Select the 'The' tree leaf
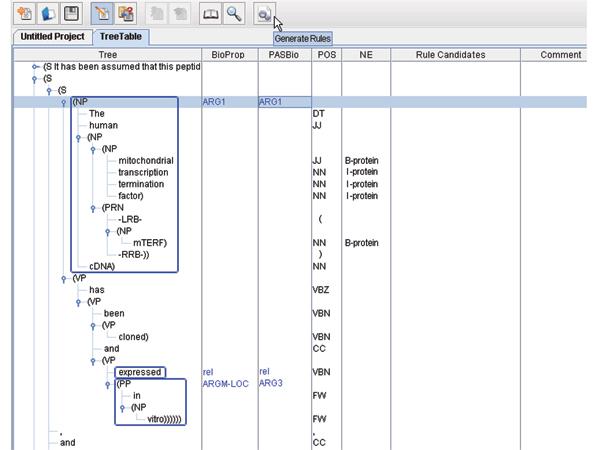 [x=97, y=114]
